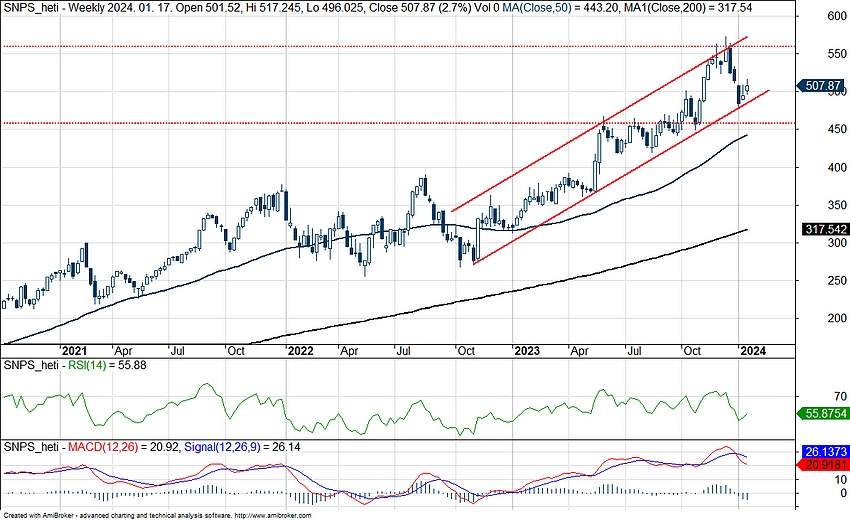Click the SNPS_heti Weekly chart title
This screenshot has width=850, height=520.
click(x=60, y=8)
